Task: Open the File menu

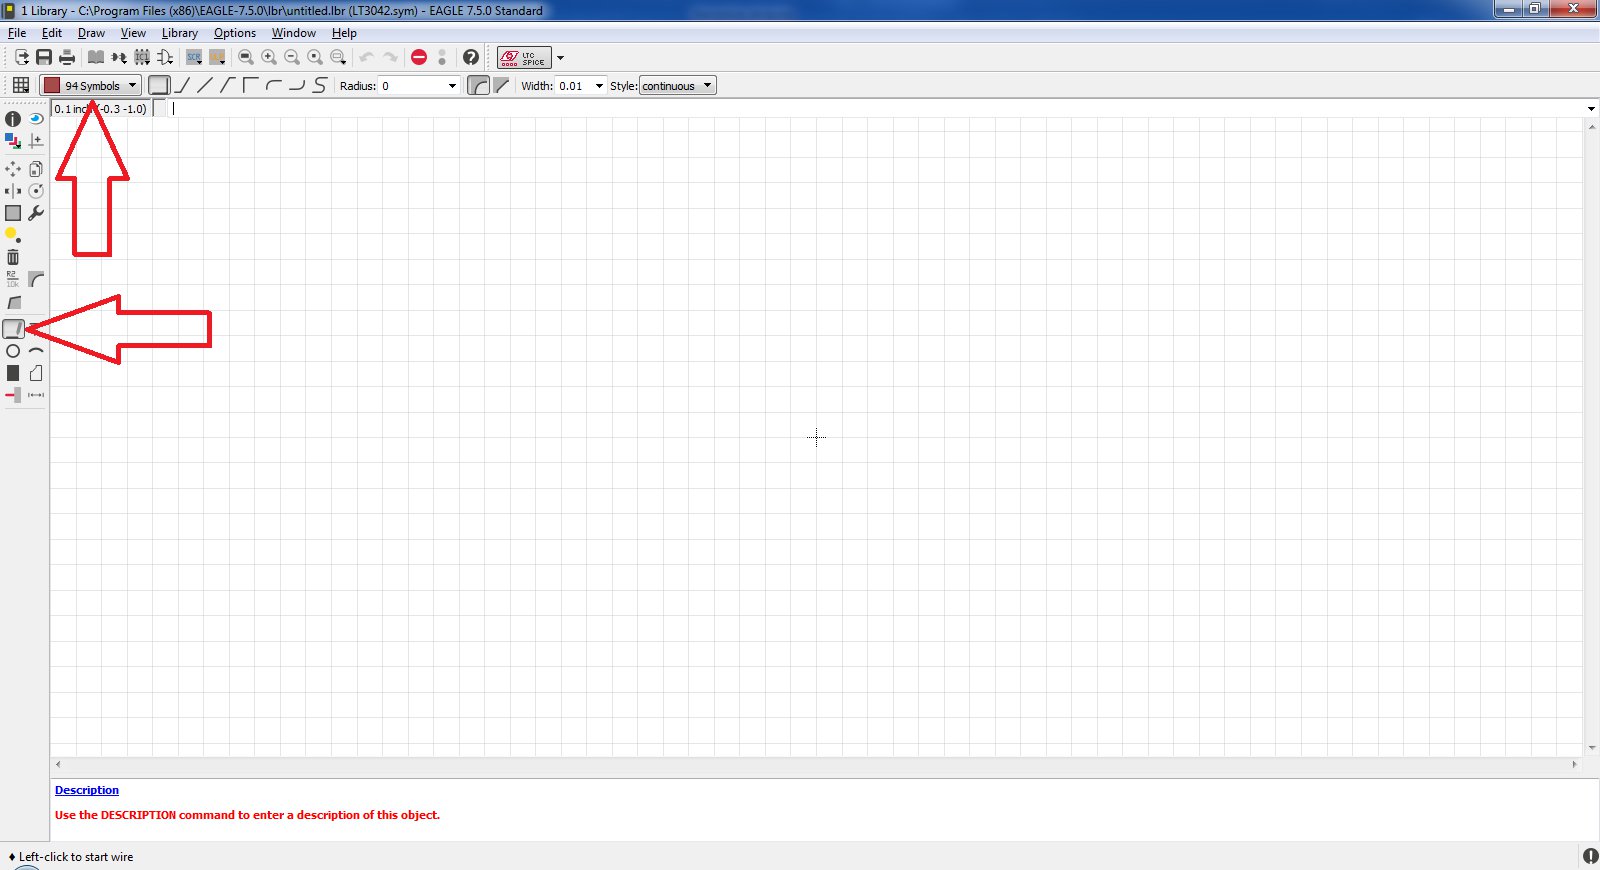Action: [17, 33]
